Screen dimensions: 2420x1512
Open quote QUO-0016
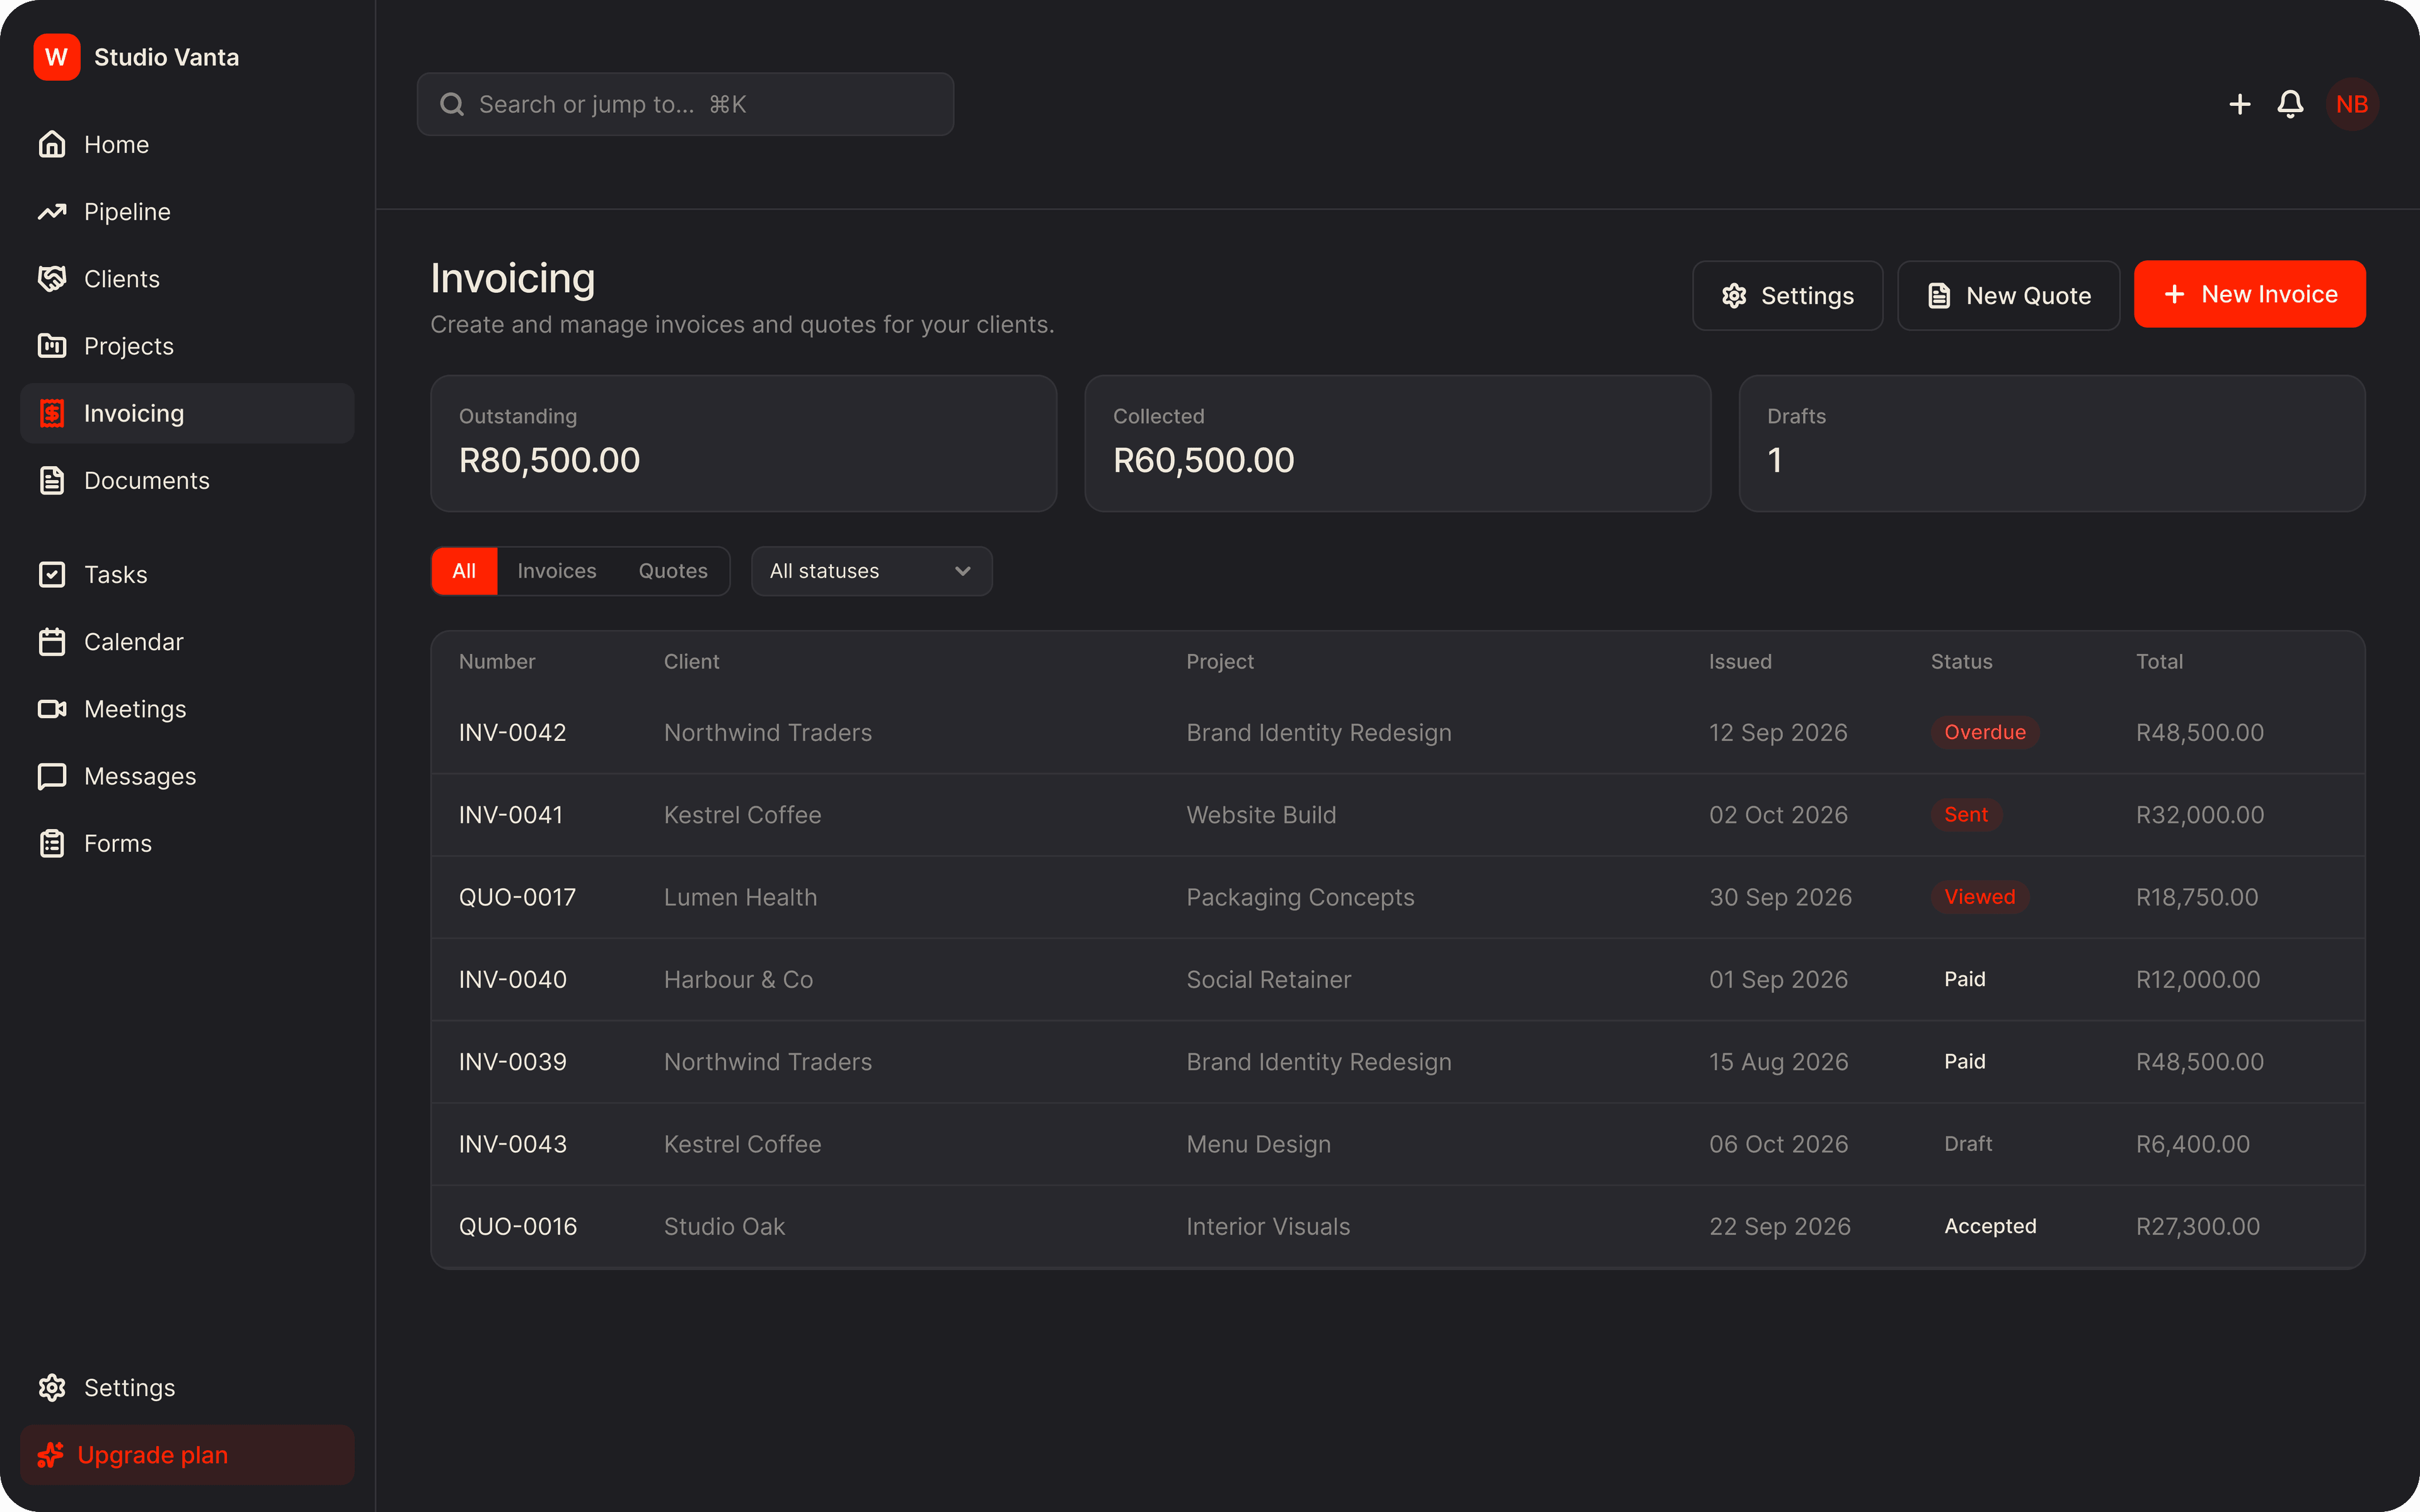click(1397, 1226)
